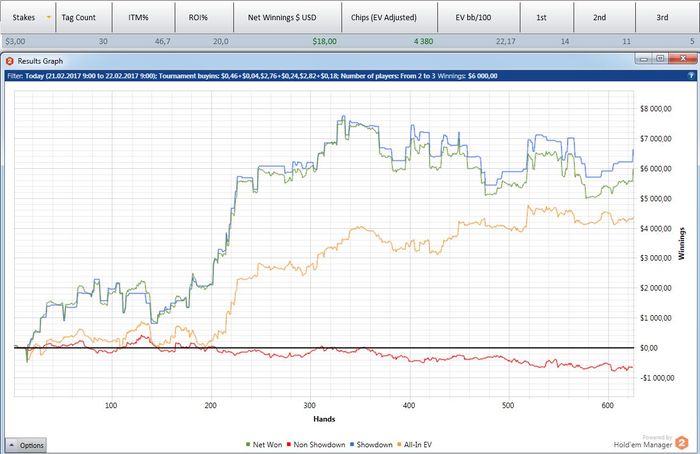Toggle the Net Won legend series
700x454 pixels.
264,445
